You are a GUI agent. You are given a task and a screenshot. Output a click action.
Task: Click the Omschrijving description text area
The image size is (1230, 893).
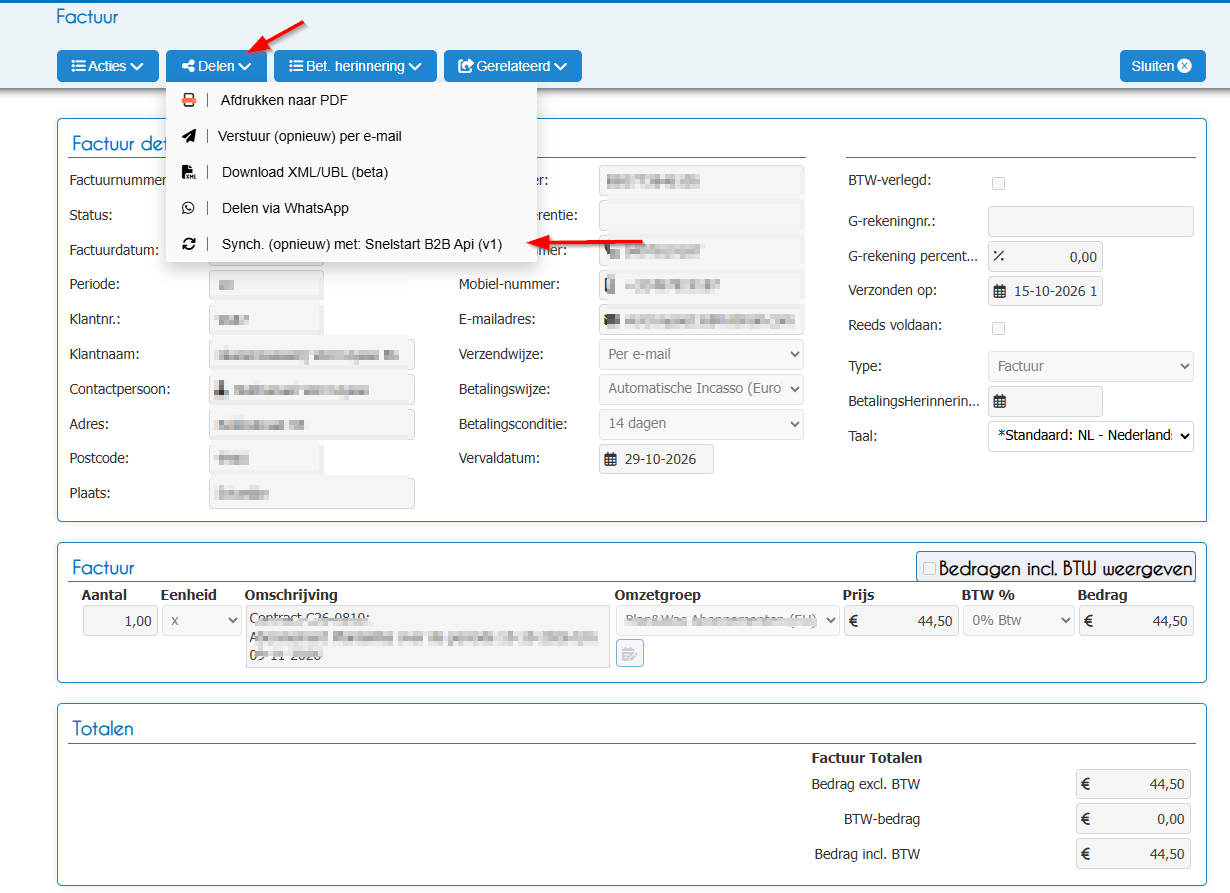[x=428, y=636]
